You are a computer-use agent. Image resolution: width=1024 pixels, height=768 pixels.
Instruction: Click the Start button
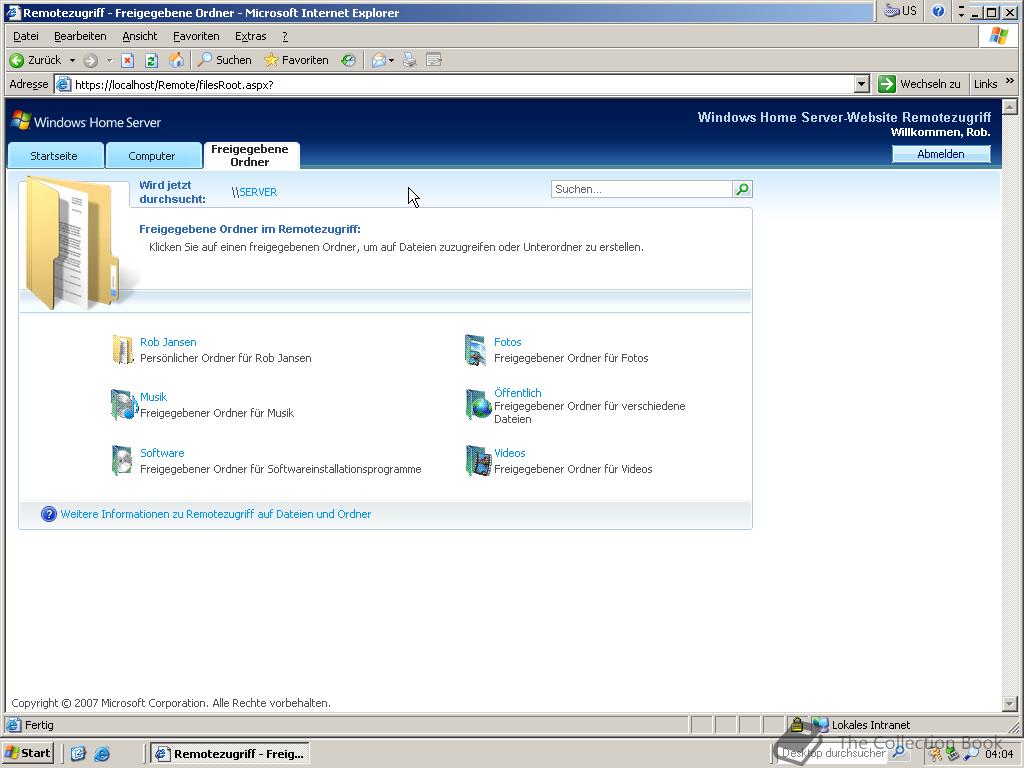(x=27, y=754)
